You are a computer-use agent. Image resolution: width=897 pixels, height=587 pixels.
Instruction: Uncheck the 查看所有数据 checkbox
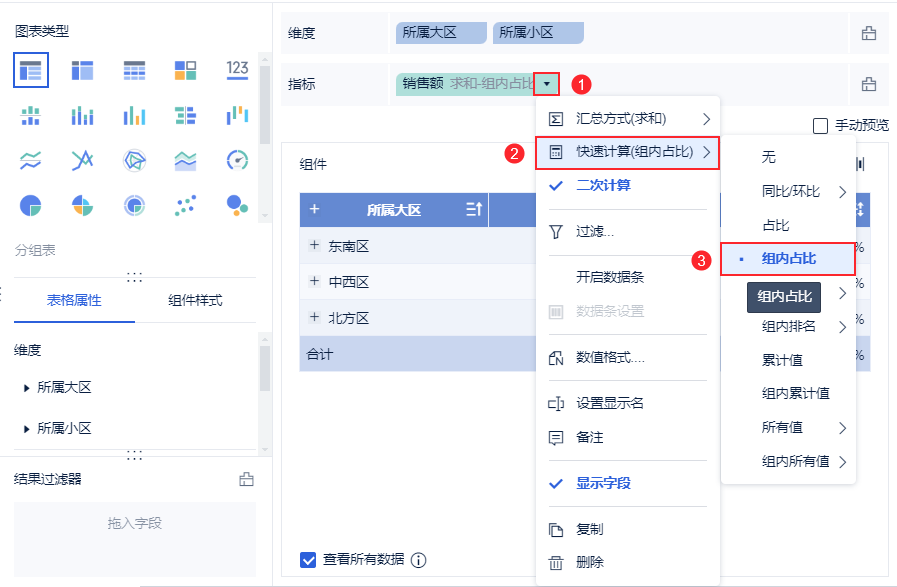309,559
